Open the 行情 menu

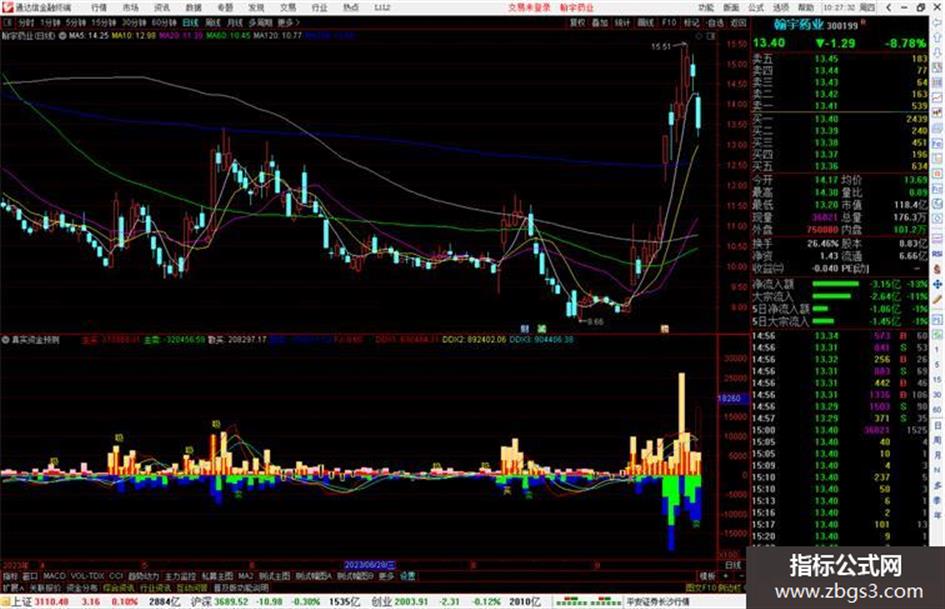99,8
